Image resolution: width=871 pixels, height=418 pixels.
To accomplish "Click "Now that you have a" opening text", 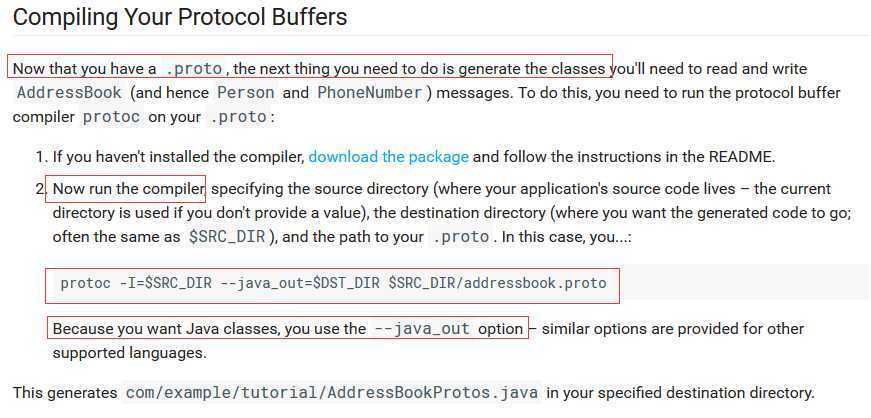I will click(84, 69).
